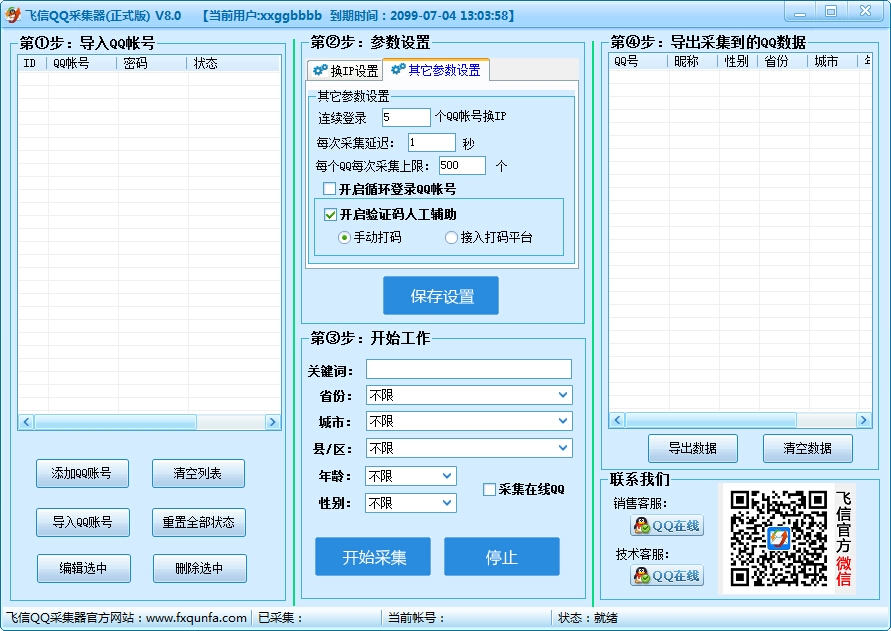Click right arrow of export data scrollbar

point(863,420)
